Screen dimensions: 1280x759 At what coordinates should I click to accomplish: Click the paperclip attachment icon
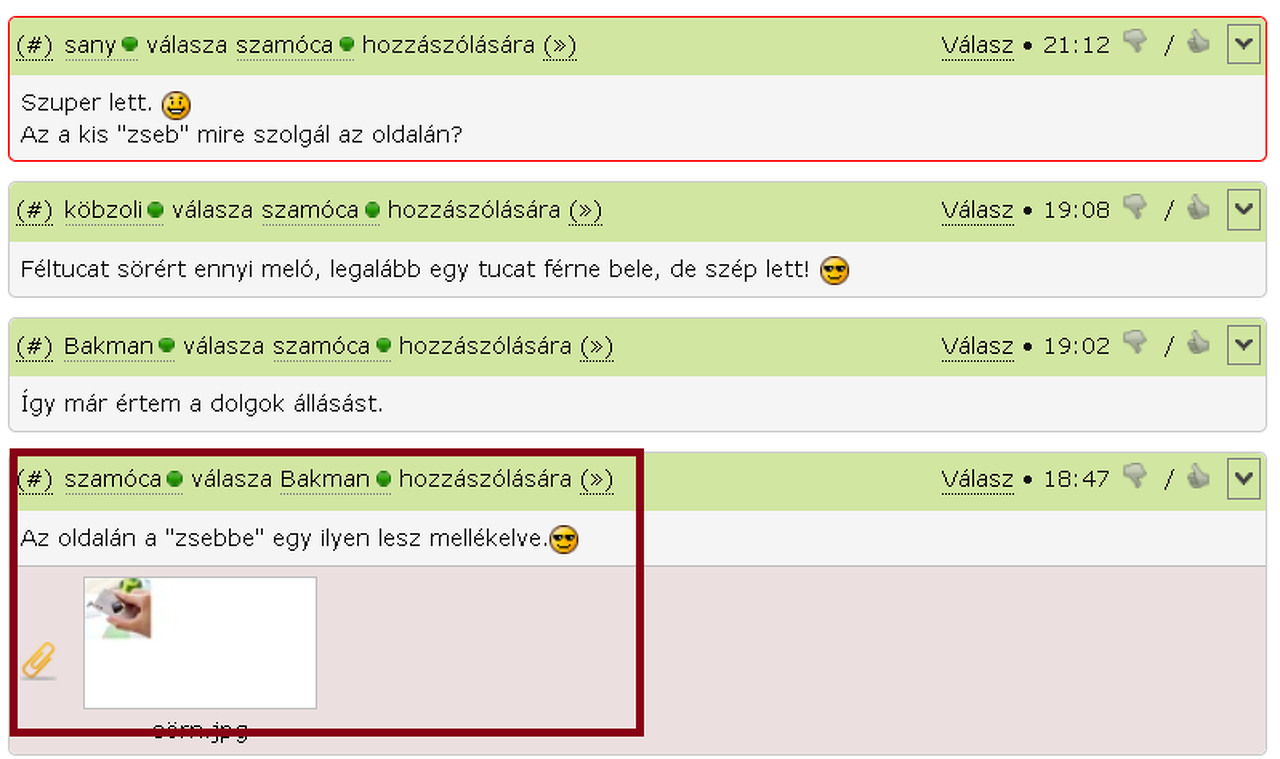point(38,661)
